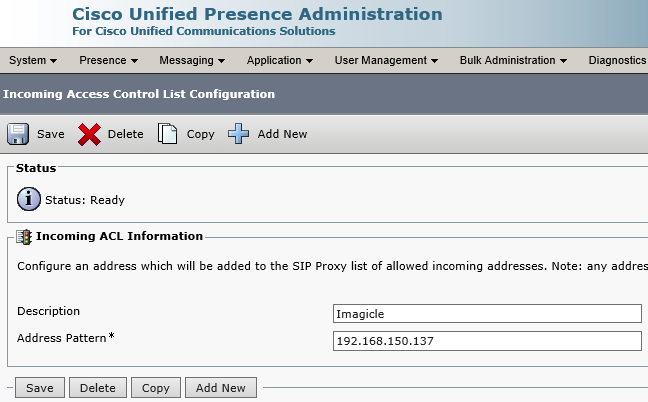The image size is (648, 402).
Task: Open the Messaging dropdown menu
Action: pos(192,60)
